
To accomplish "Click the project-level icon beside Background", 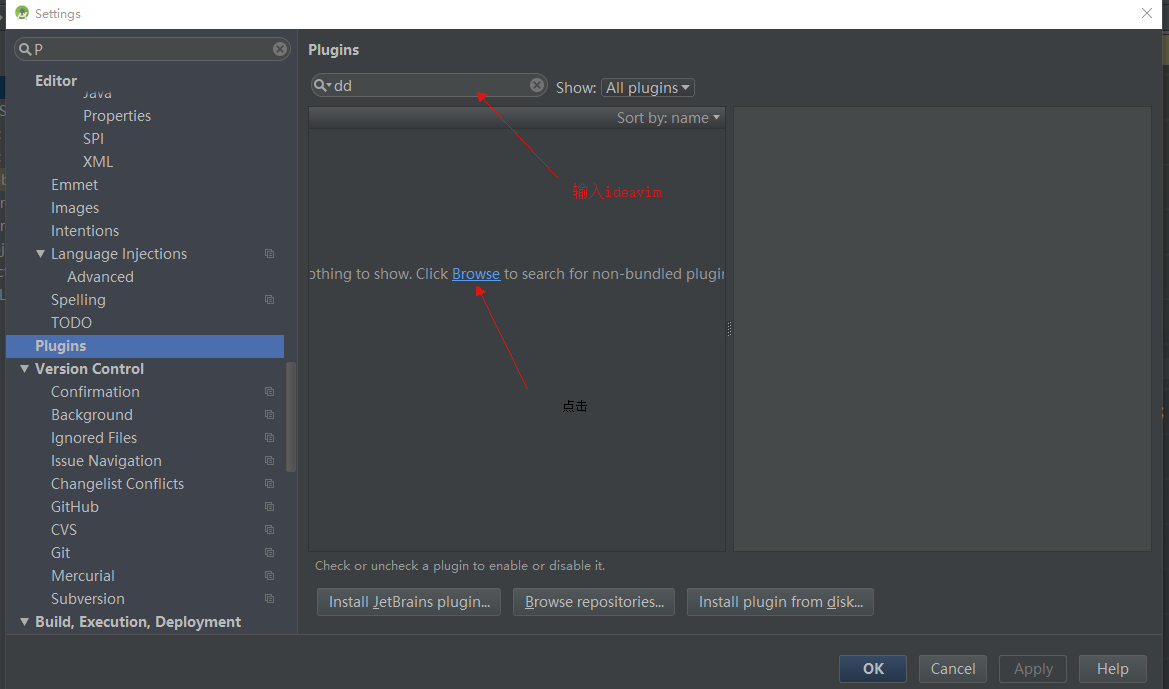I will [x=269, y=415].
